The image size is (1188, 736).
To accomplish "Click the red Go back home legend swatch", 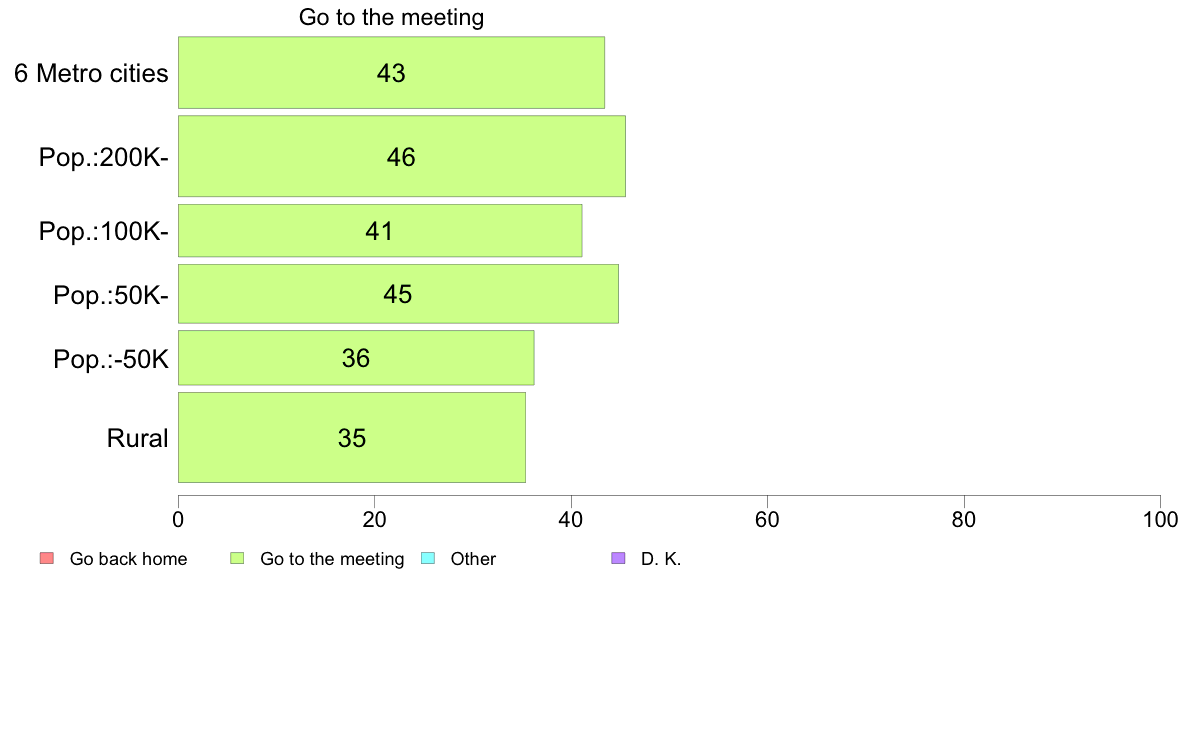I will pos(47,559).
